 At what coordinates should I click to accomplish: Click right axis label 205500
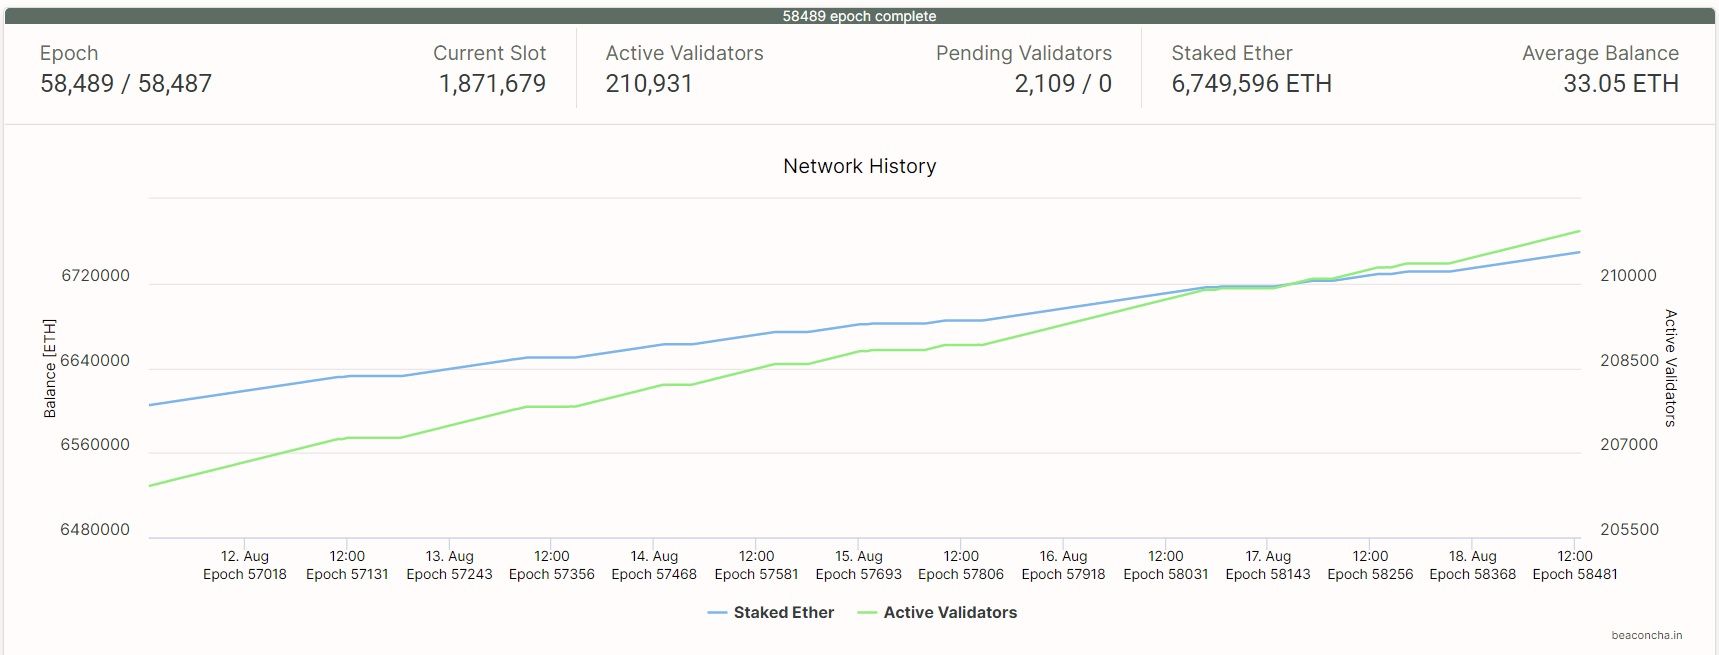[x=1629, y=530]
